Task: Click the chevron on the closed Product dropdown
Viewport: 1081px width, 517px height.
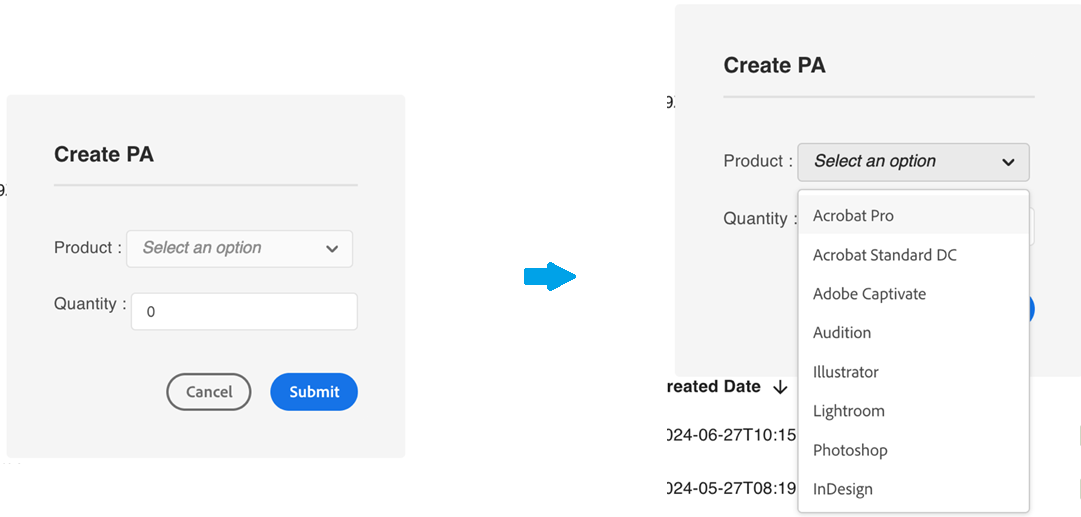Action: (x=332, y=249)
